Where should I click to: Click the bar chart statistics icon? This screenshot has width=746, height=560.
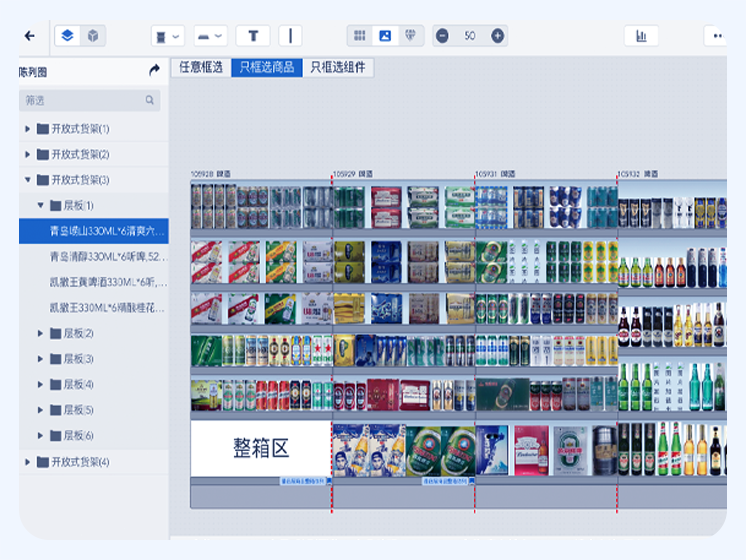click(x=641, y=36)
